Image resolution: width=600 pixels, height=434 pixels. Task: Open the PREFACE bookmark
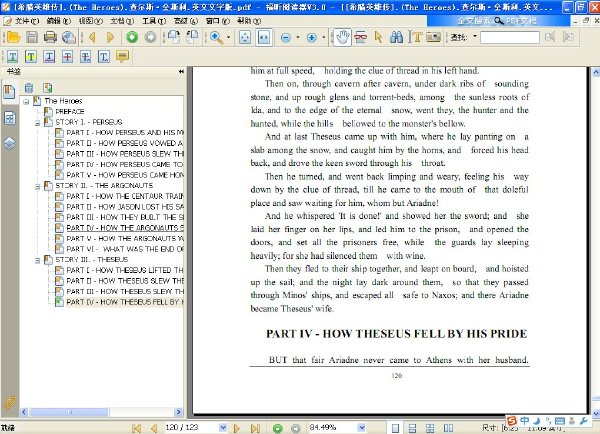pyautogui.click(x=70, y=111)
